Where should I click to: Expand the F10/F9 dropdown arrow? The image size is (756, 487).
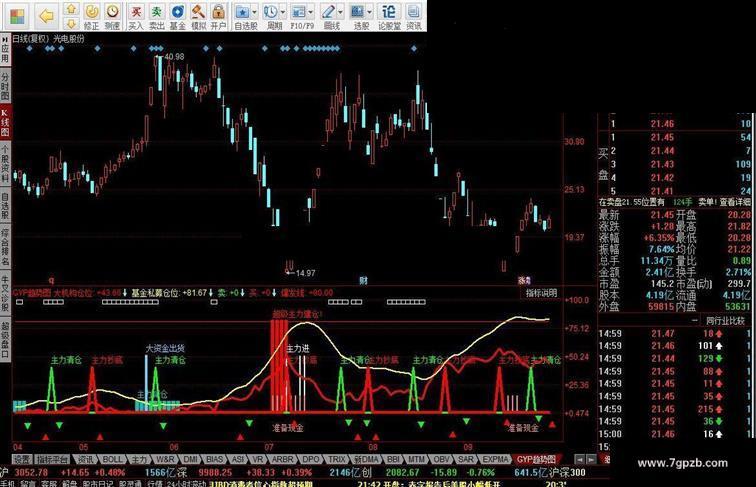310,12
